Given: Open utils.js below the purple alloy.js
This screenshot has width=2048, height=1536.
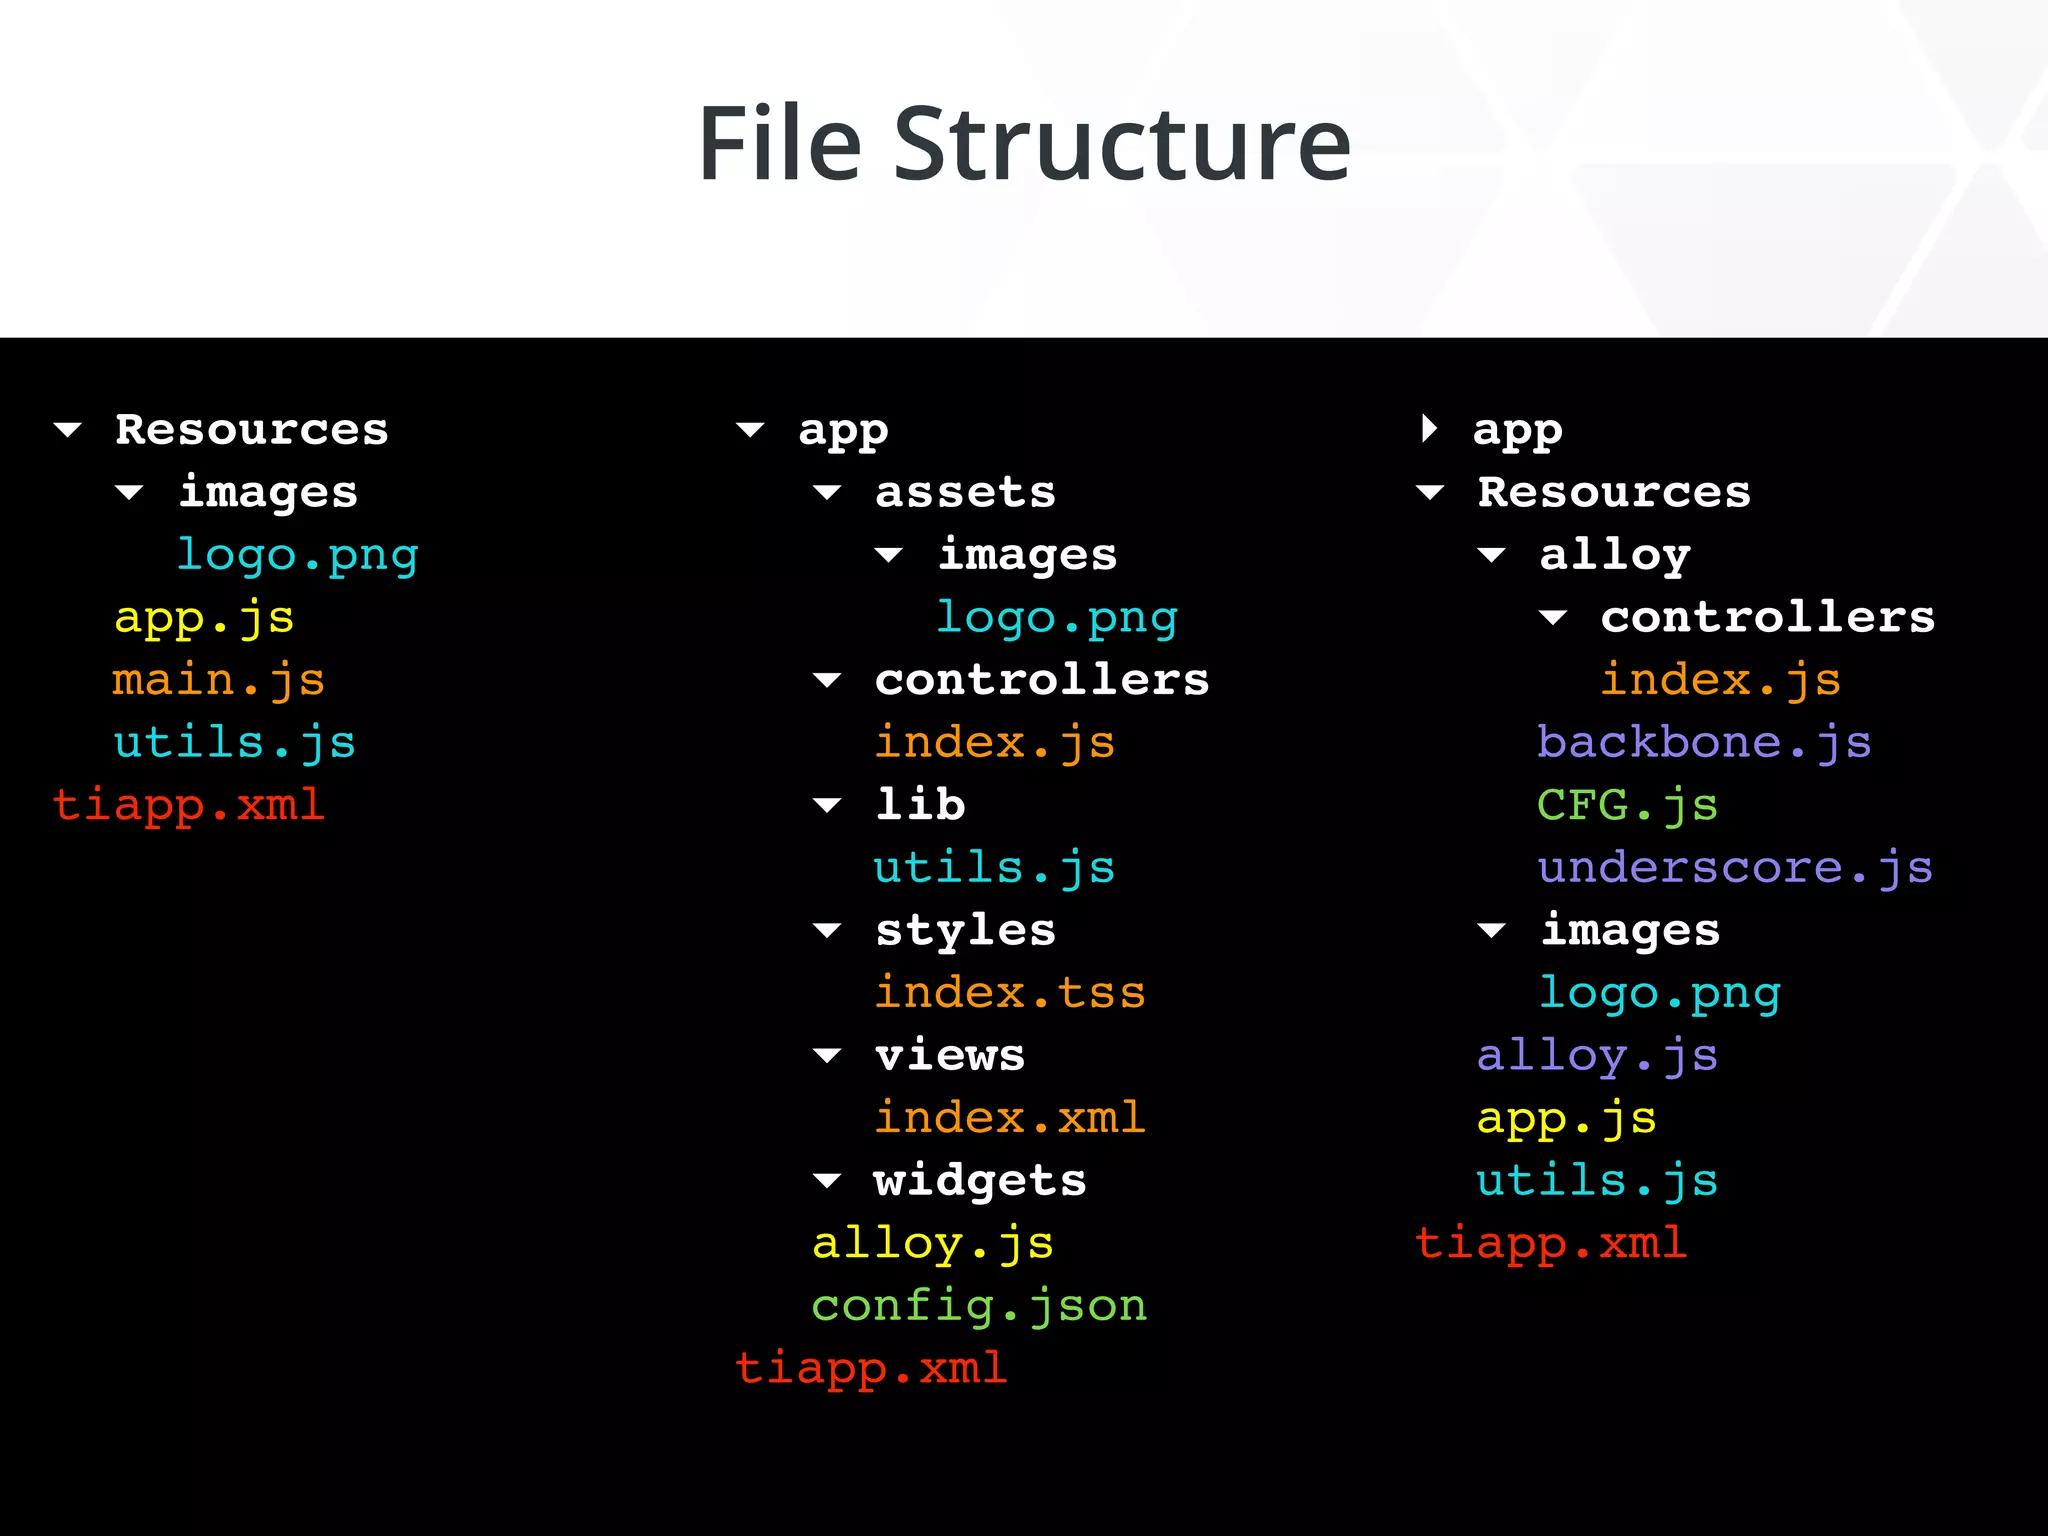Looking at the screenshot, I should click(1597, 1181).
